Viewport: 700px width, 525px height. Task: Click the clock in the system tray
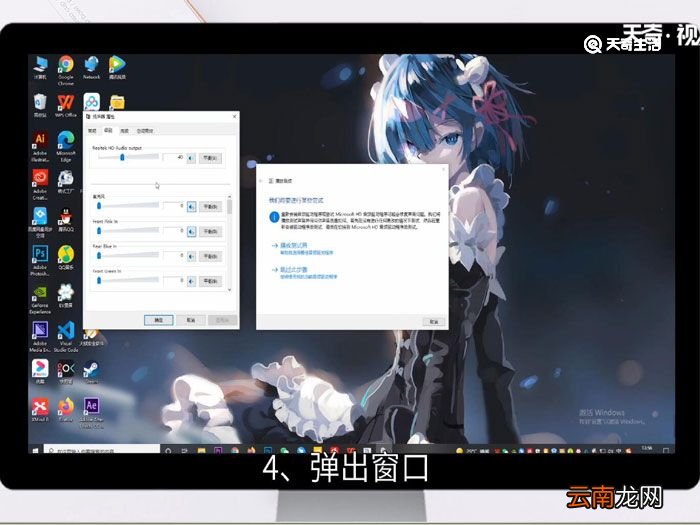[x=646, y=449]
